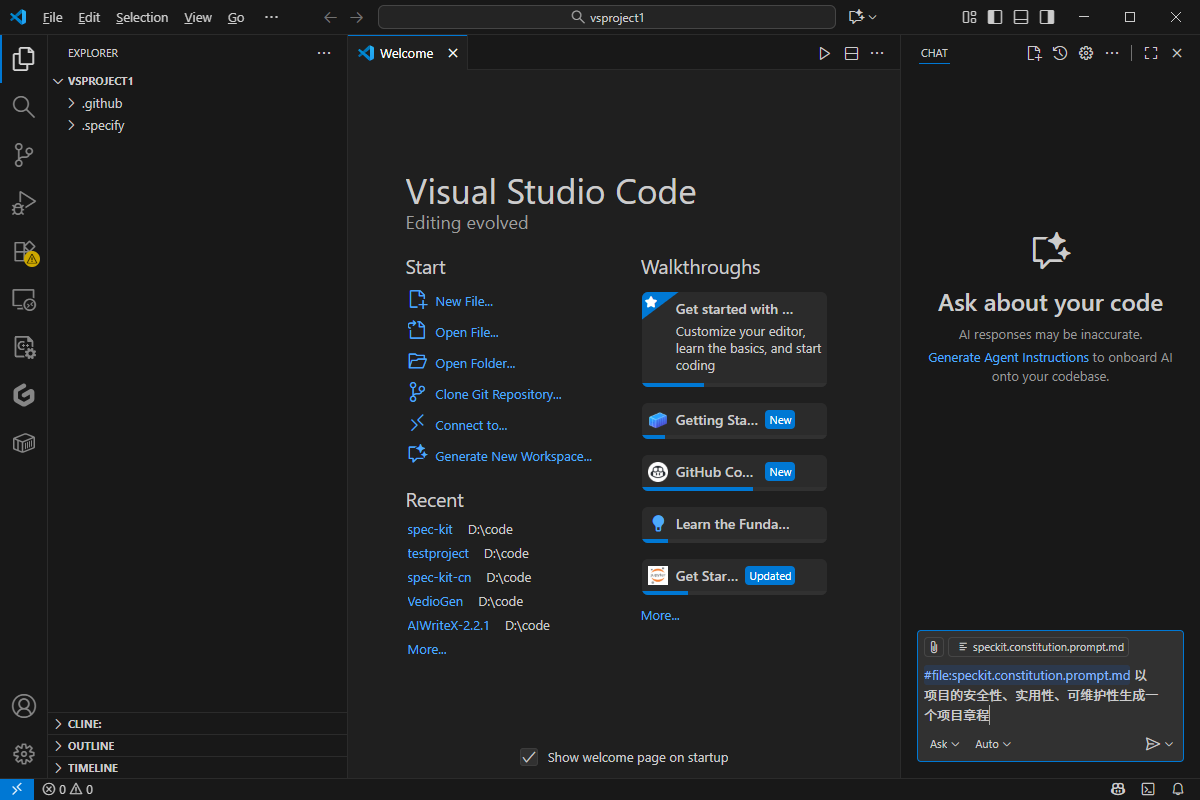The image size is (1200, 800).
Task: Toggle the bottom panel visibility
Action: click(x=1021, y=17)
